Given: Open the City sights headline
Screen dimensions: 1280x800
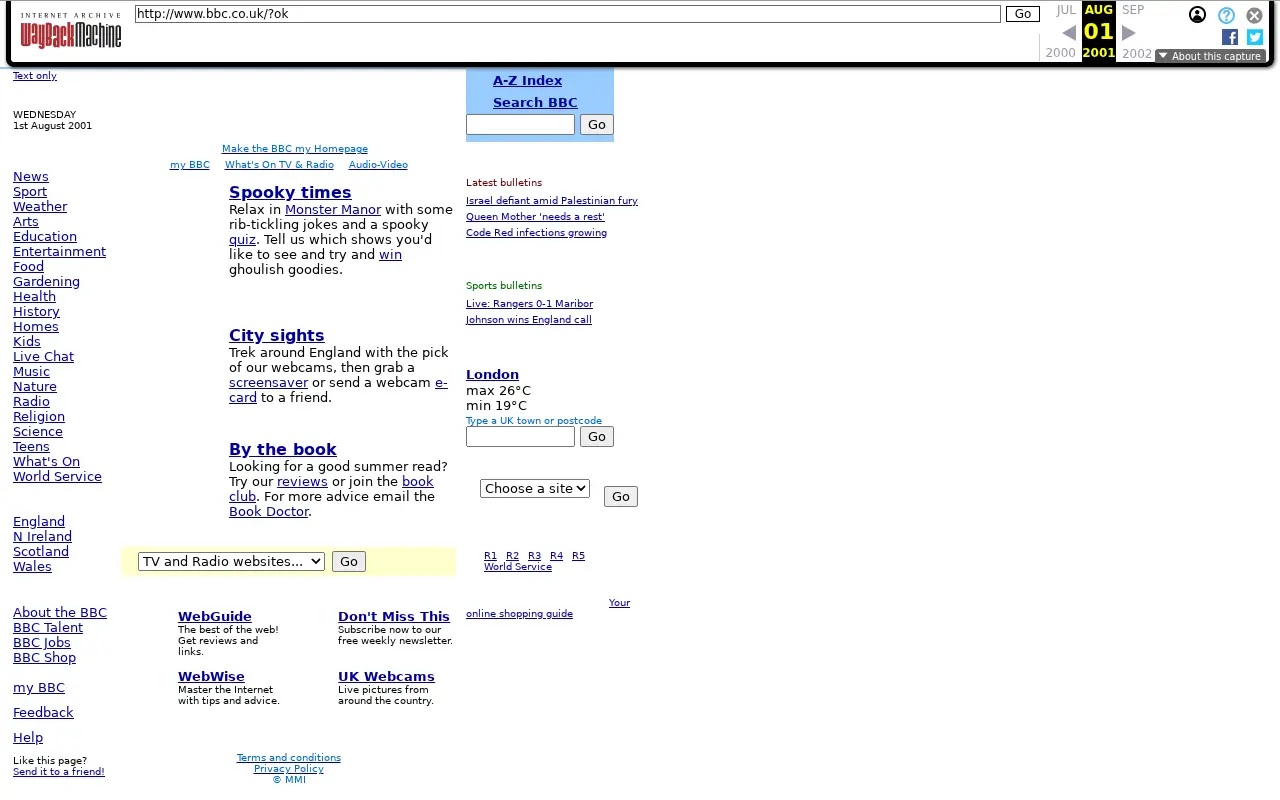Looking at the screenshot, I should 277,335.
